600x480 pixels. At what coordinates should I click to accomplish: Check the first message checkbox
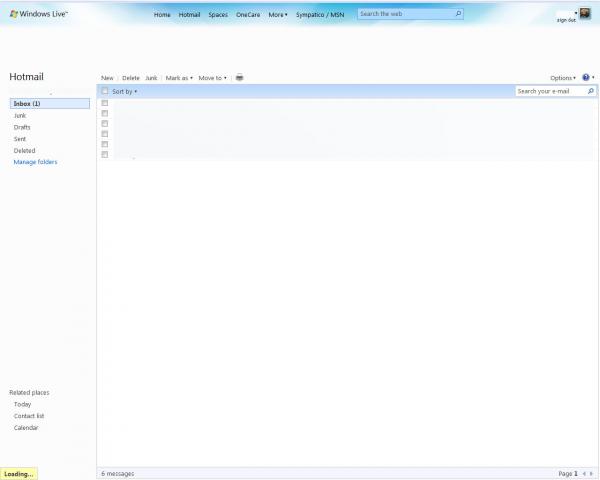click(104, 103)
